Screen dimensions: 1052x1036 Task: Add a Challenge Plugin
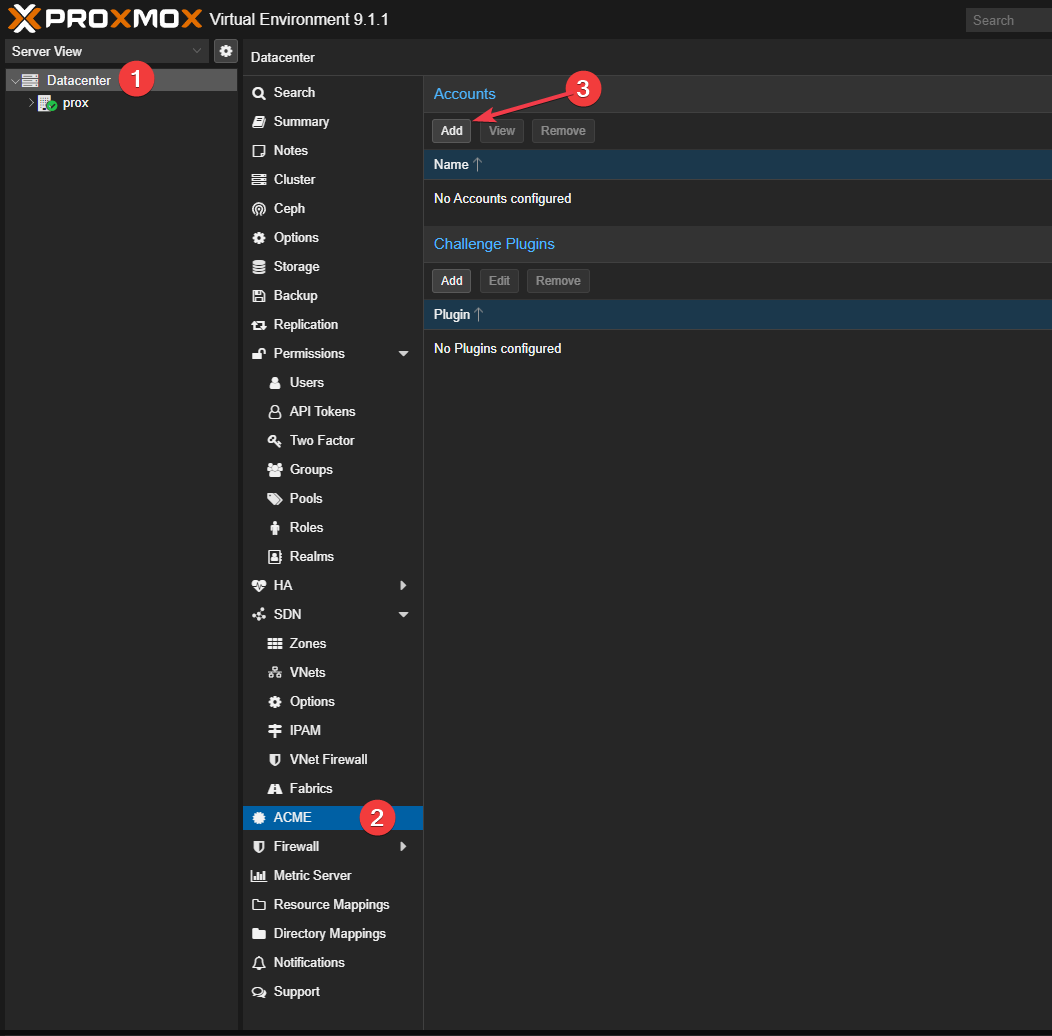click(x=452, y=281)
